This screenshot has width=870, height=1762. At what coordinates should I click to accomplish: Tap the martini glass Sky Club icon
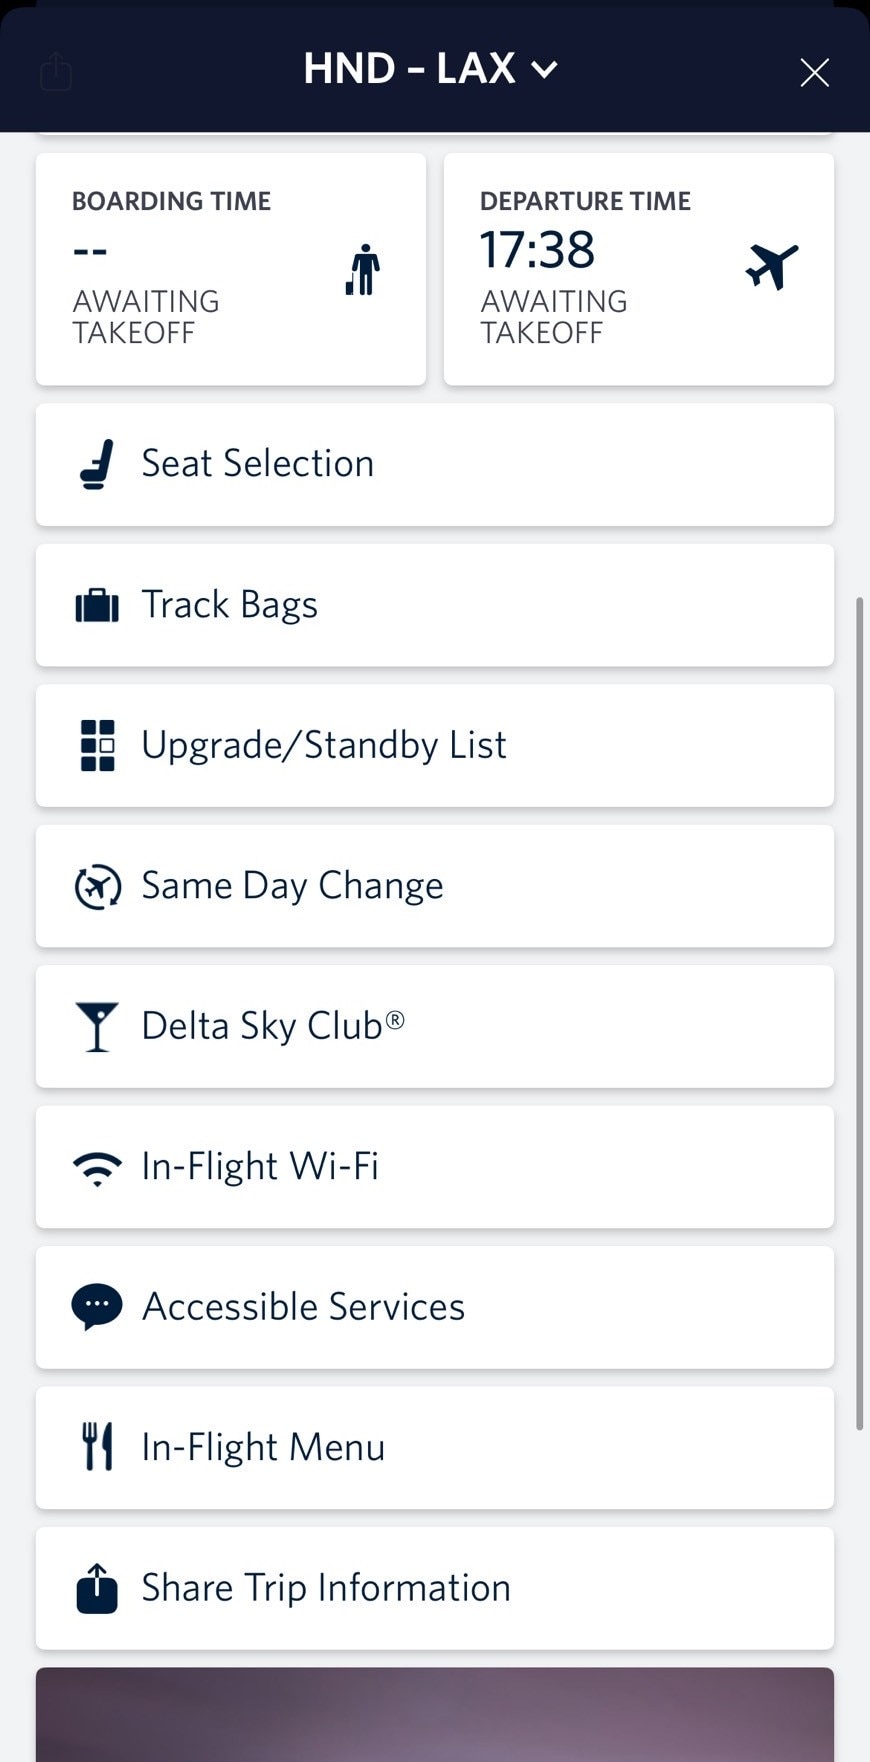point(97,1027)
